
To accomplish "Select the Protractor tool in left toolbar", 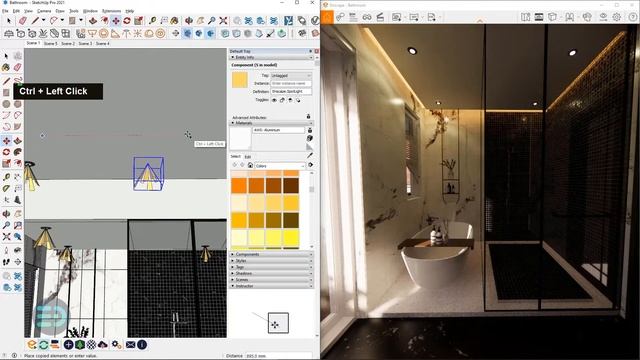I will (6, 188).
